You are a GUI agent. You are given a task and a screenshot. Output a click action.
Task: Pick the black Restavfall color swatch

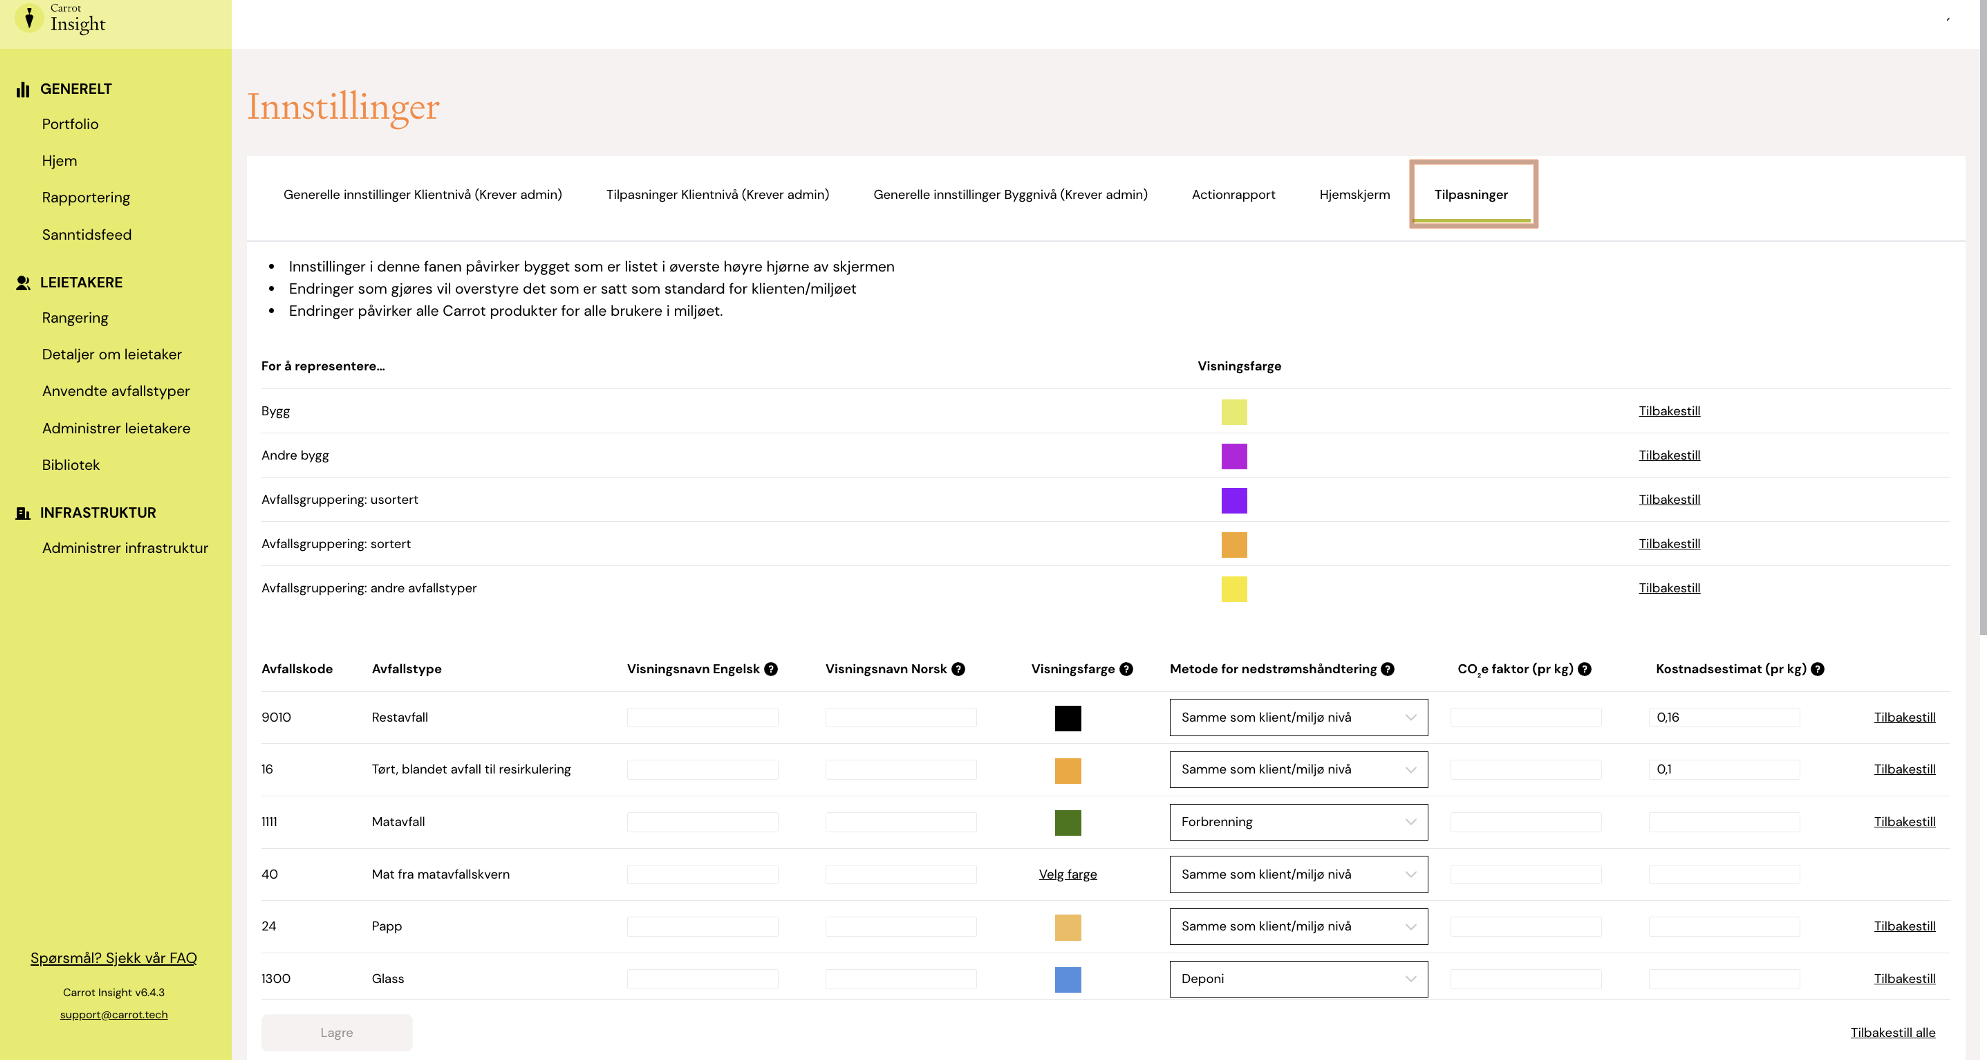[1068, 718]
